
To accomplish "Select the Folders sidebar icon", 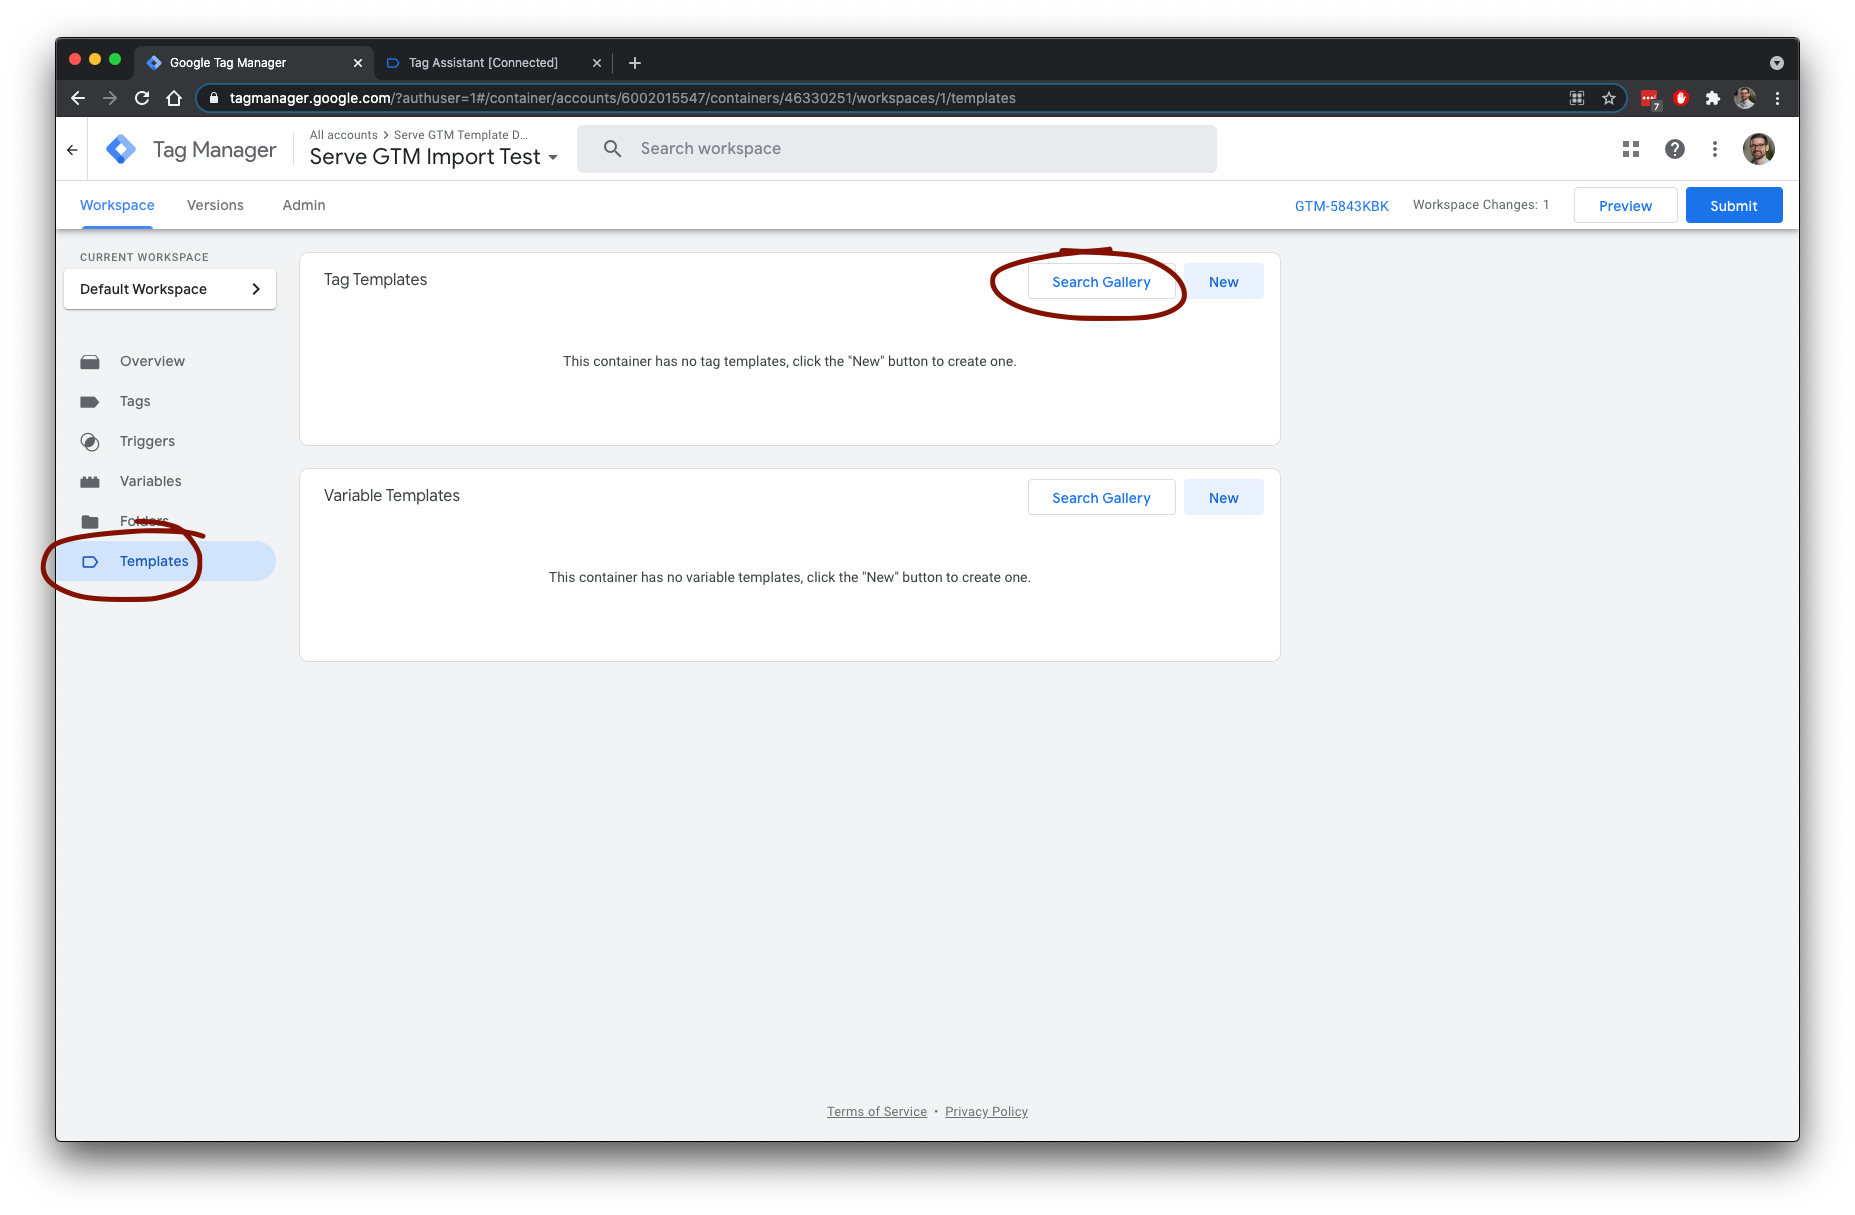I will coord(91,521).
